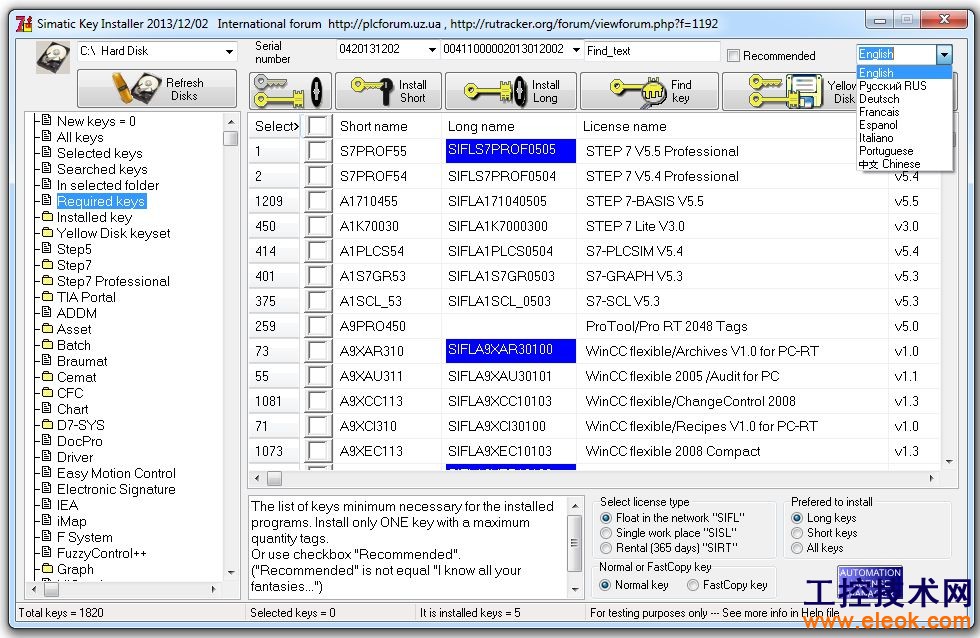Viewport: 980px width, 638px height.
Task: Click description box scrollbar thumb
Action: coord(574,544)
